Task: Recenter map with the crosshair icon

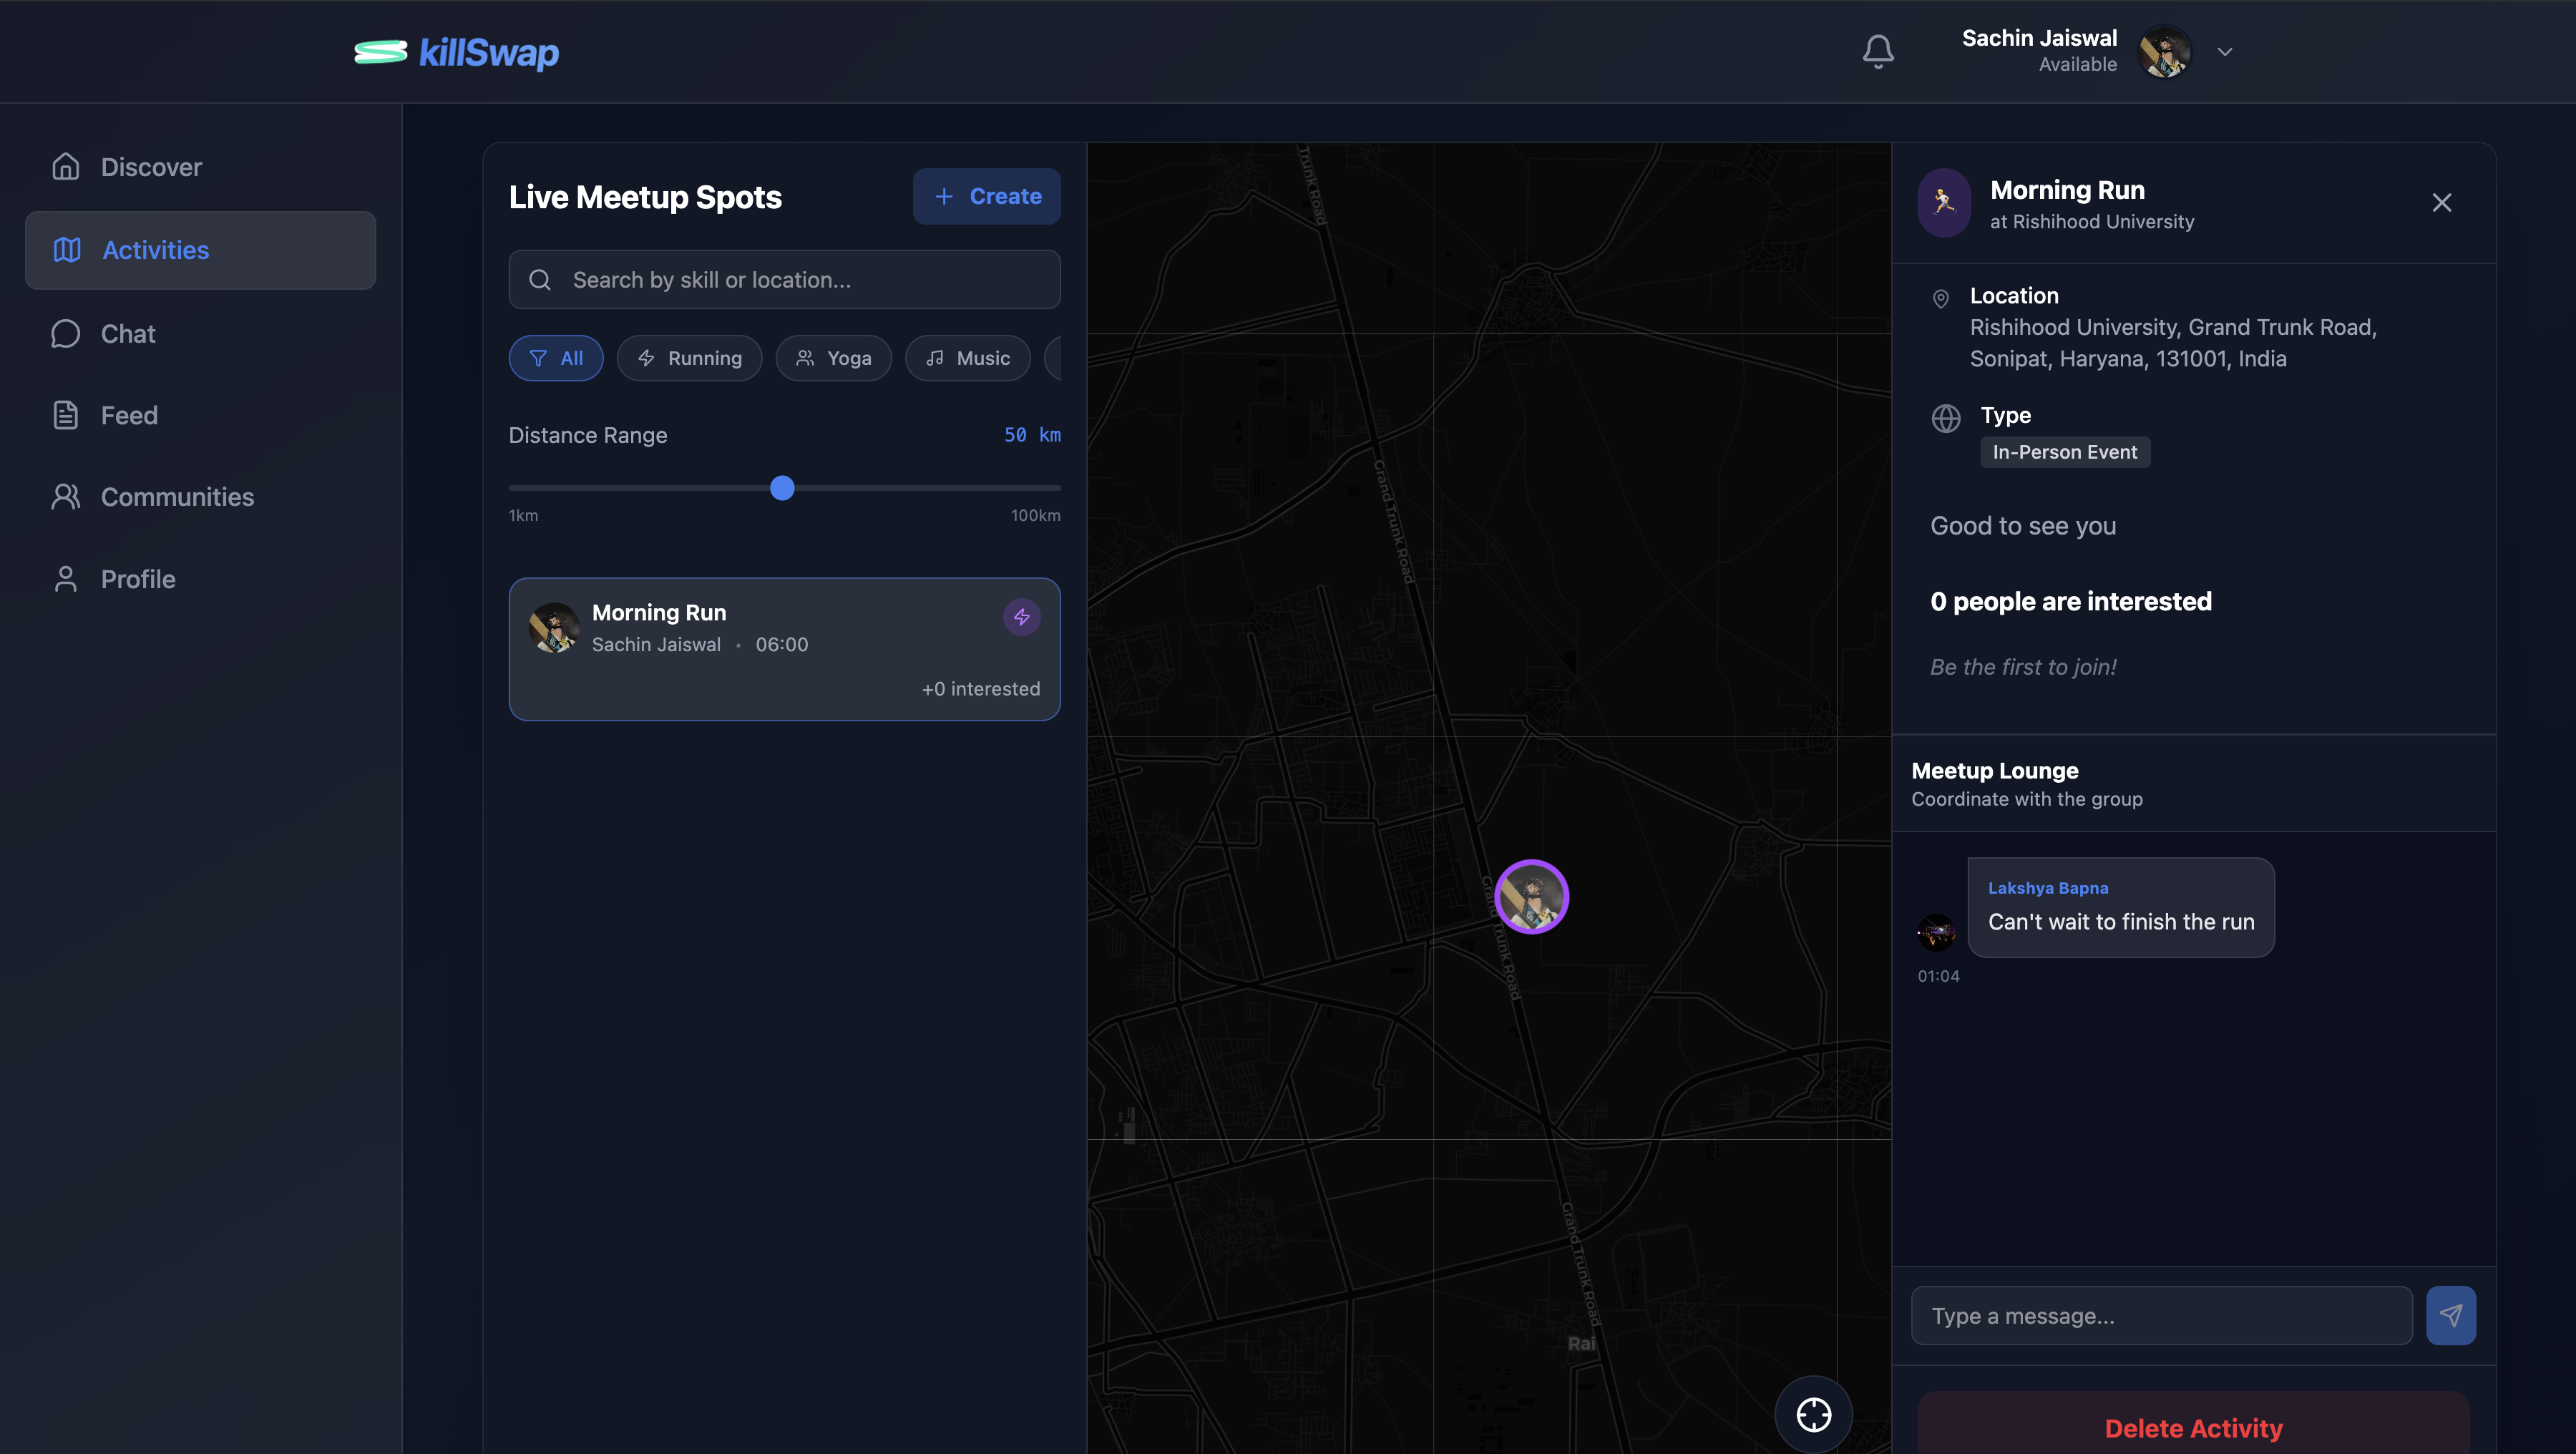Action: click(x=1813, y=1414)
